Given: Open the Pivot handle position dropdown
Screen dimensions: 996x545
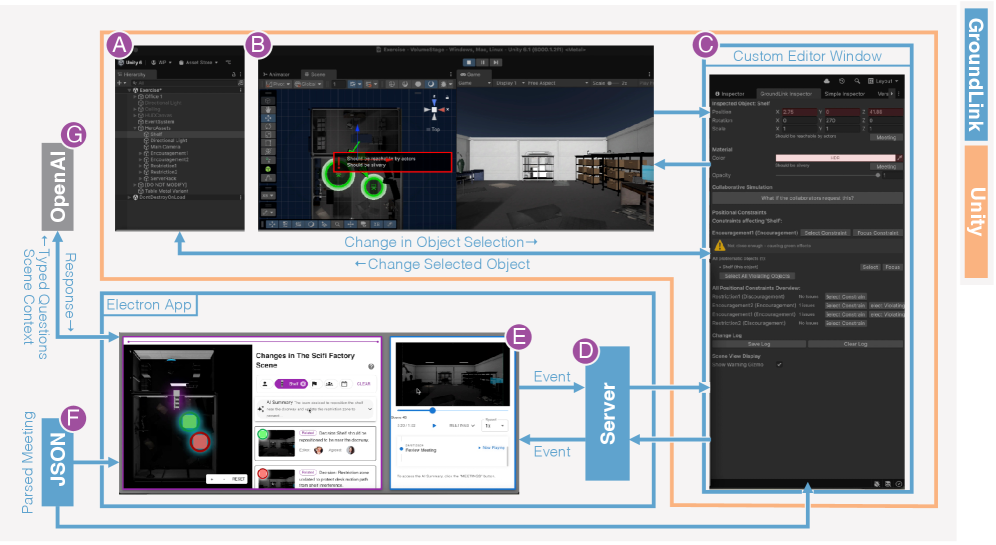Looking at the screenshot, I should coord(278,84).
